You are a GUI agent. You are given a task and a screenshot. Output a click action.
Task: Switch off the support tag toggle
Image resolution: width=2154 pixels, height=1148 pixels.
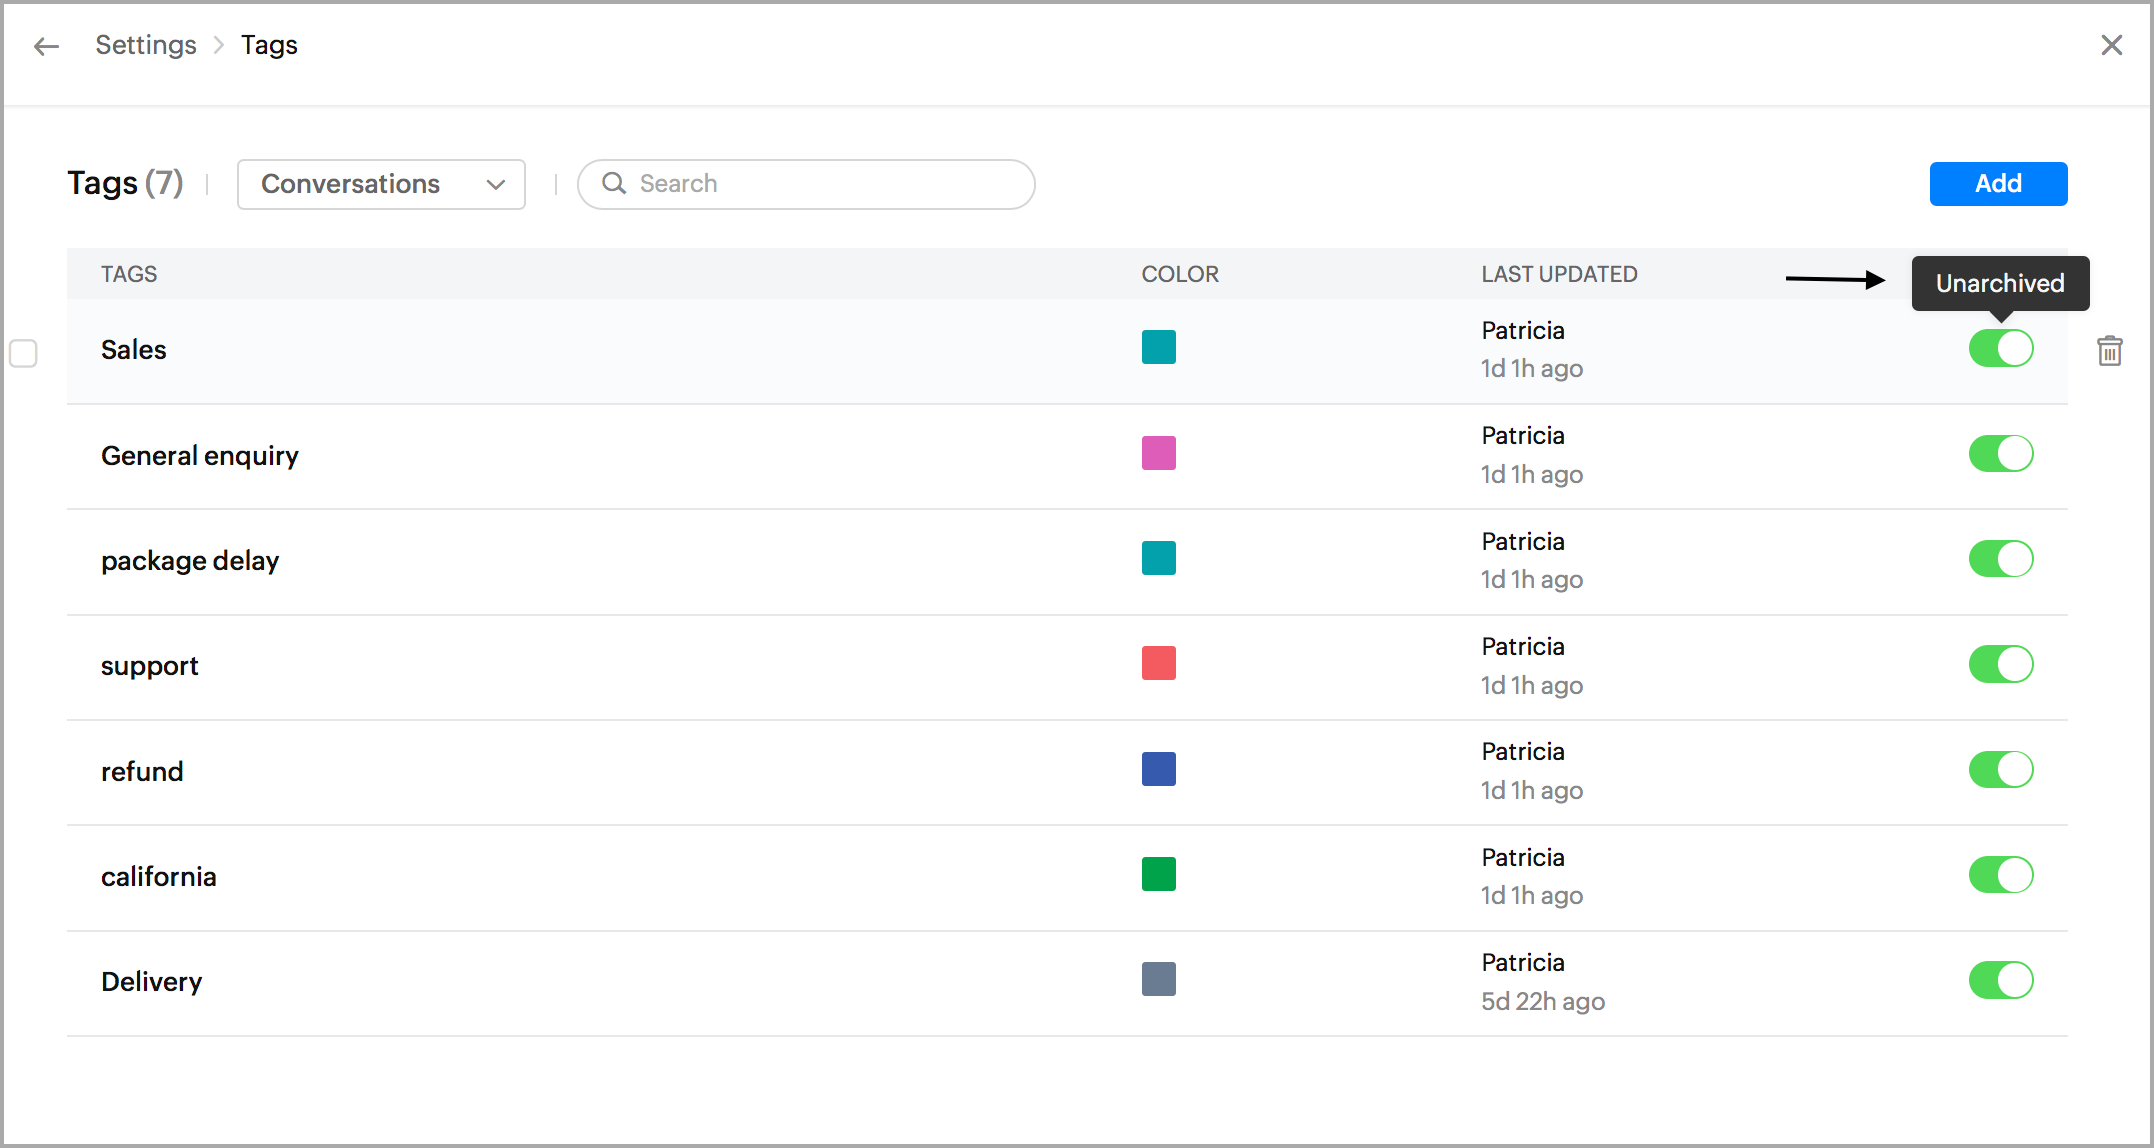pos(2000,664)
